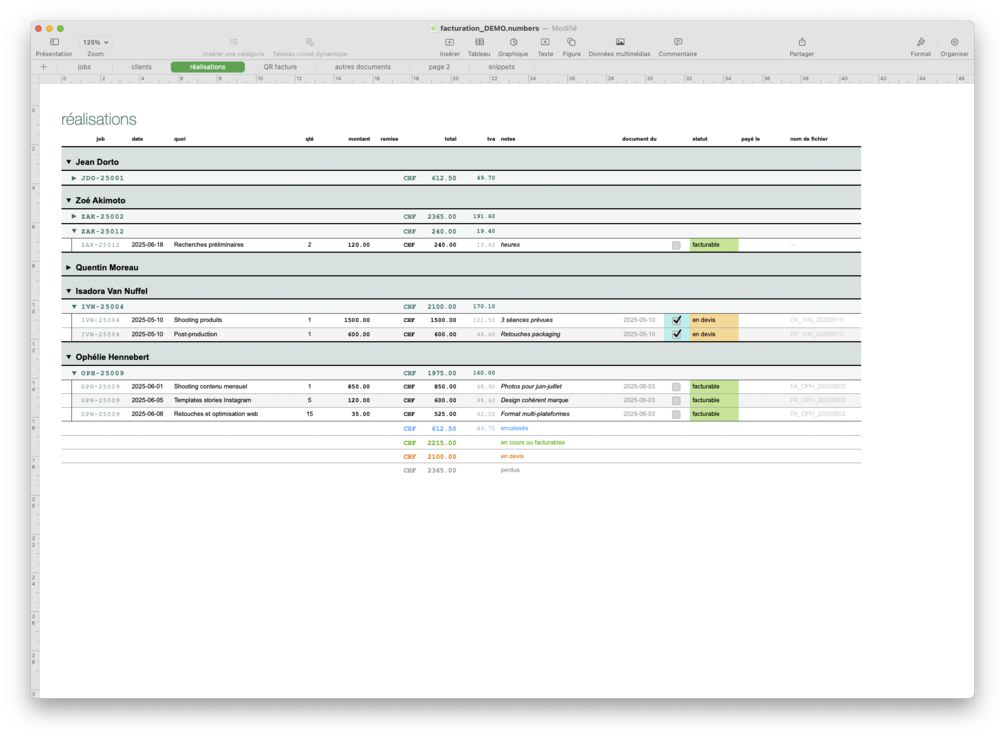Add a new sheet with the plus icon

(44, 67)
